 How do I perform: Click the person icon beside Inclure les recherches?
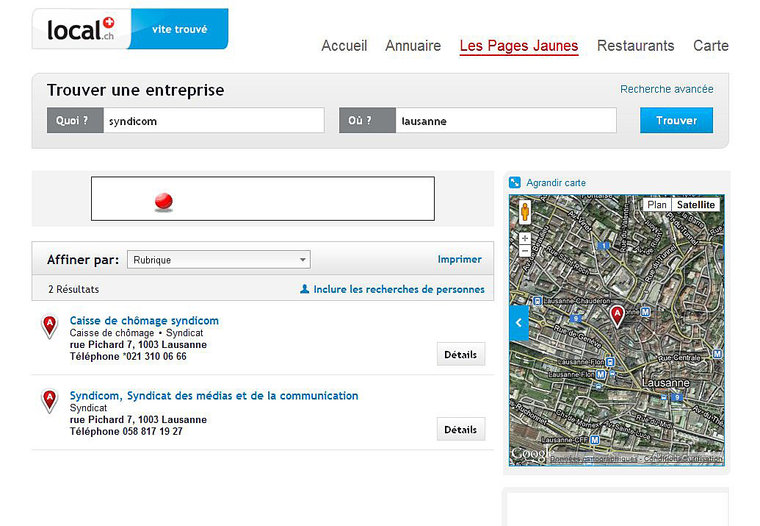[x=304, y=289]
